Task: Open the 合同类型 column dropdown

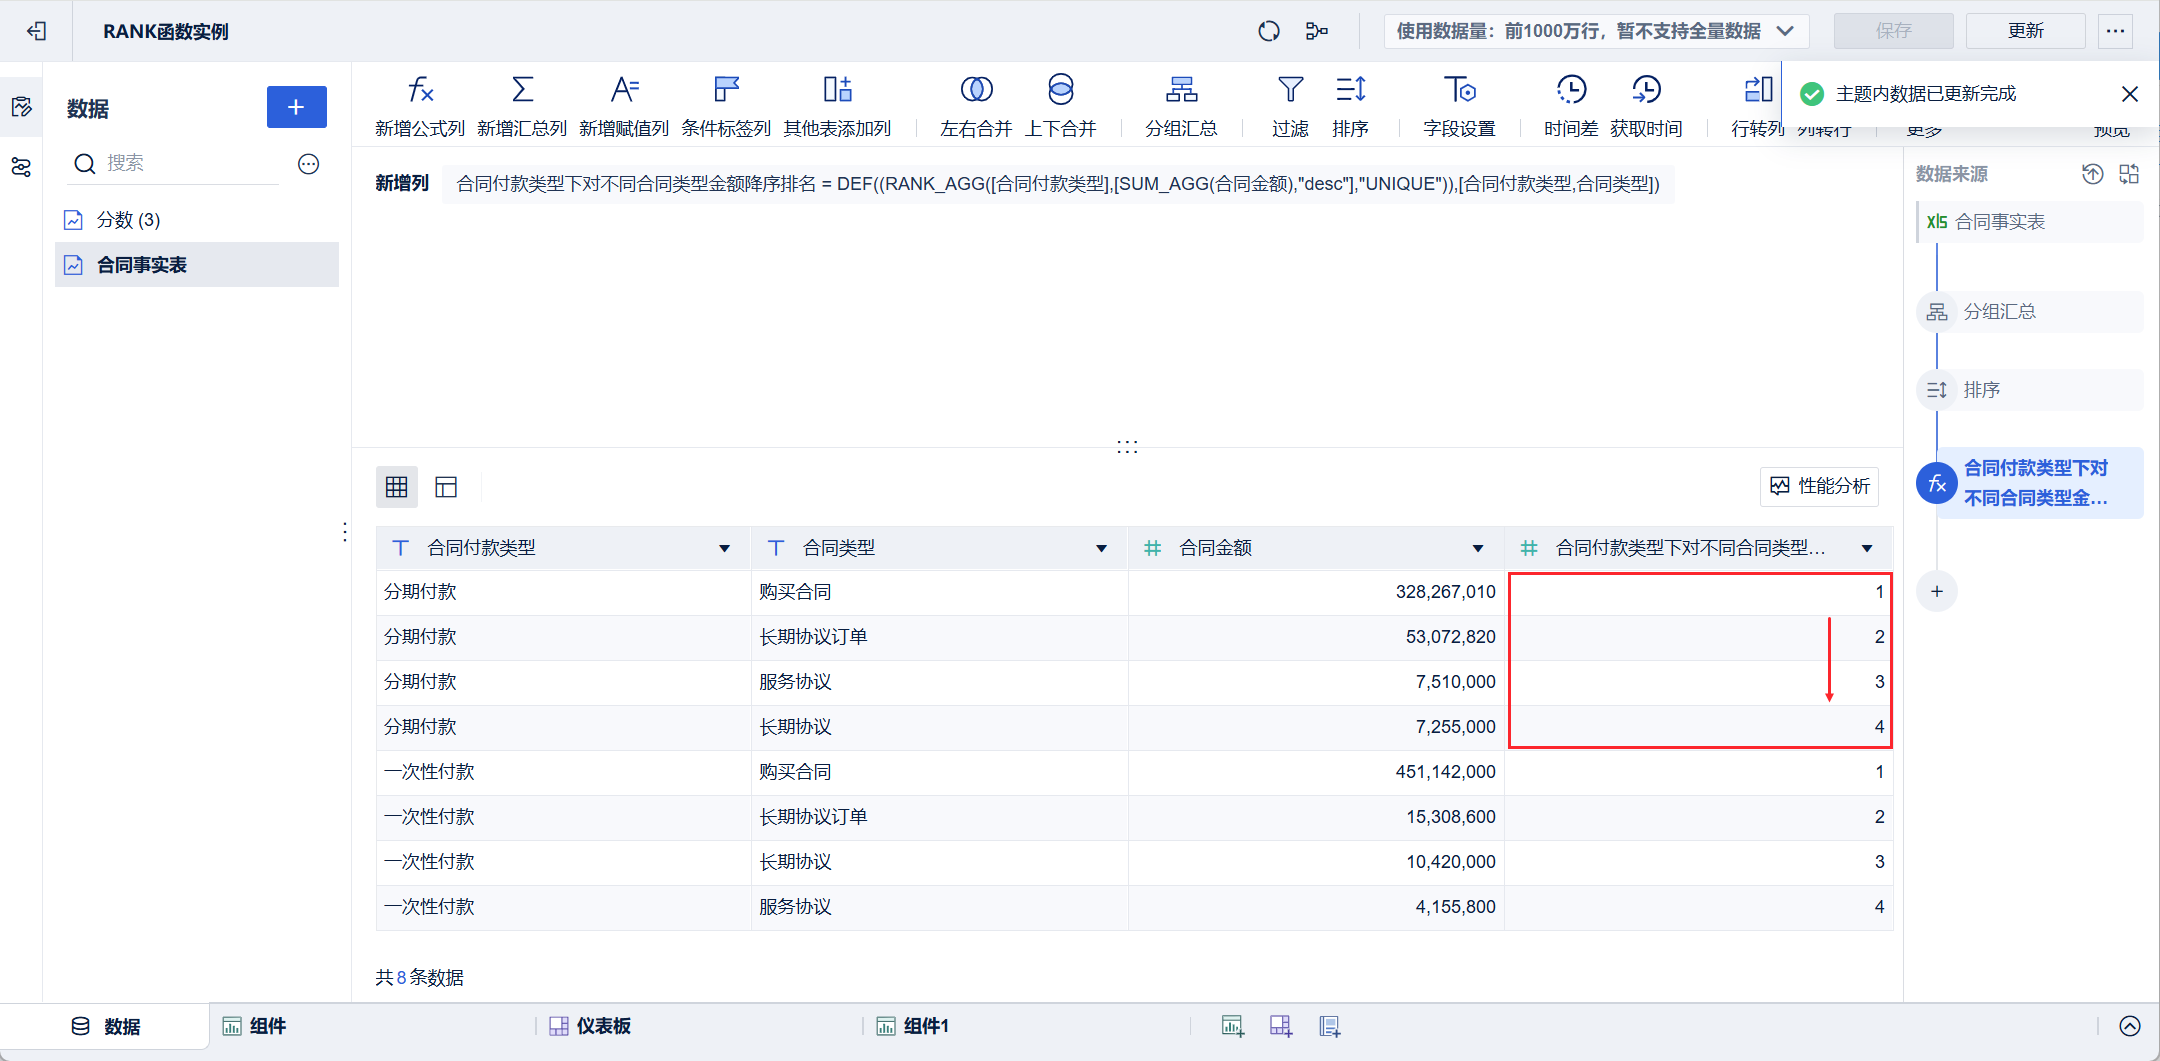Action: point(1101,548)
